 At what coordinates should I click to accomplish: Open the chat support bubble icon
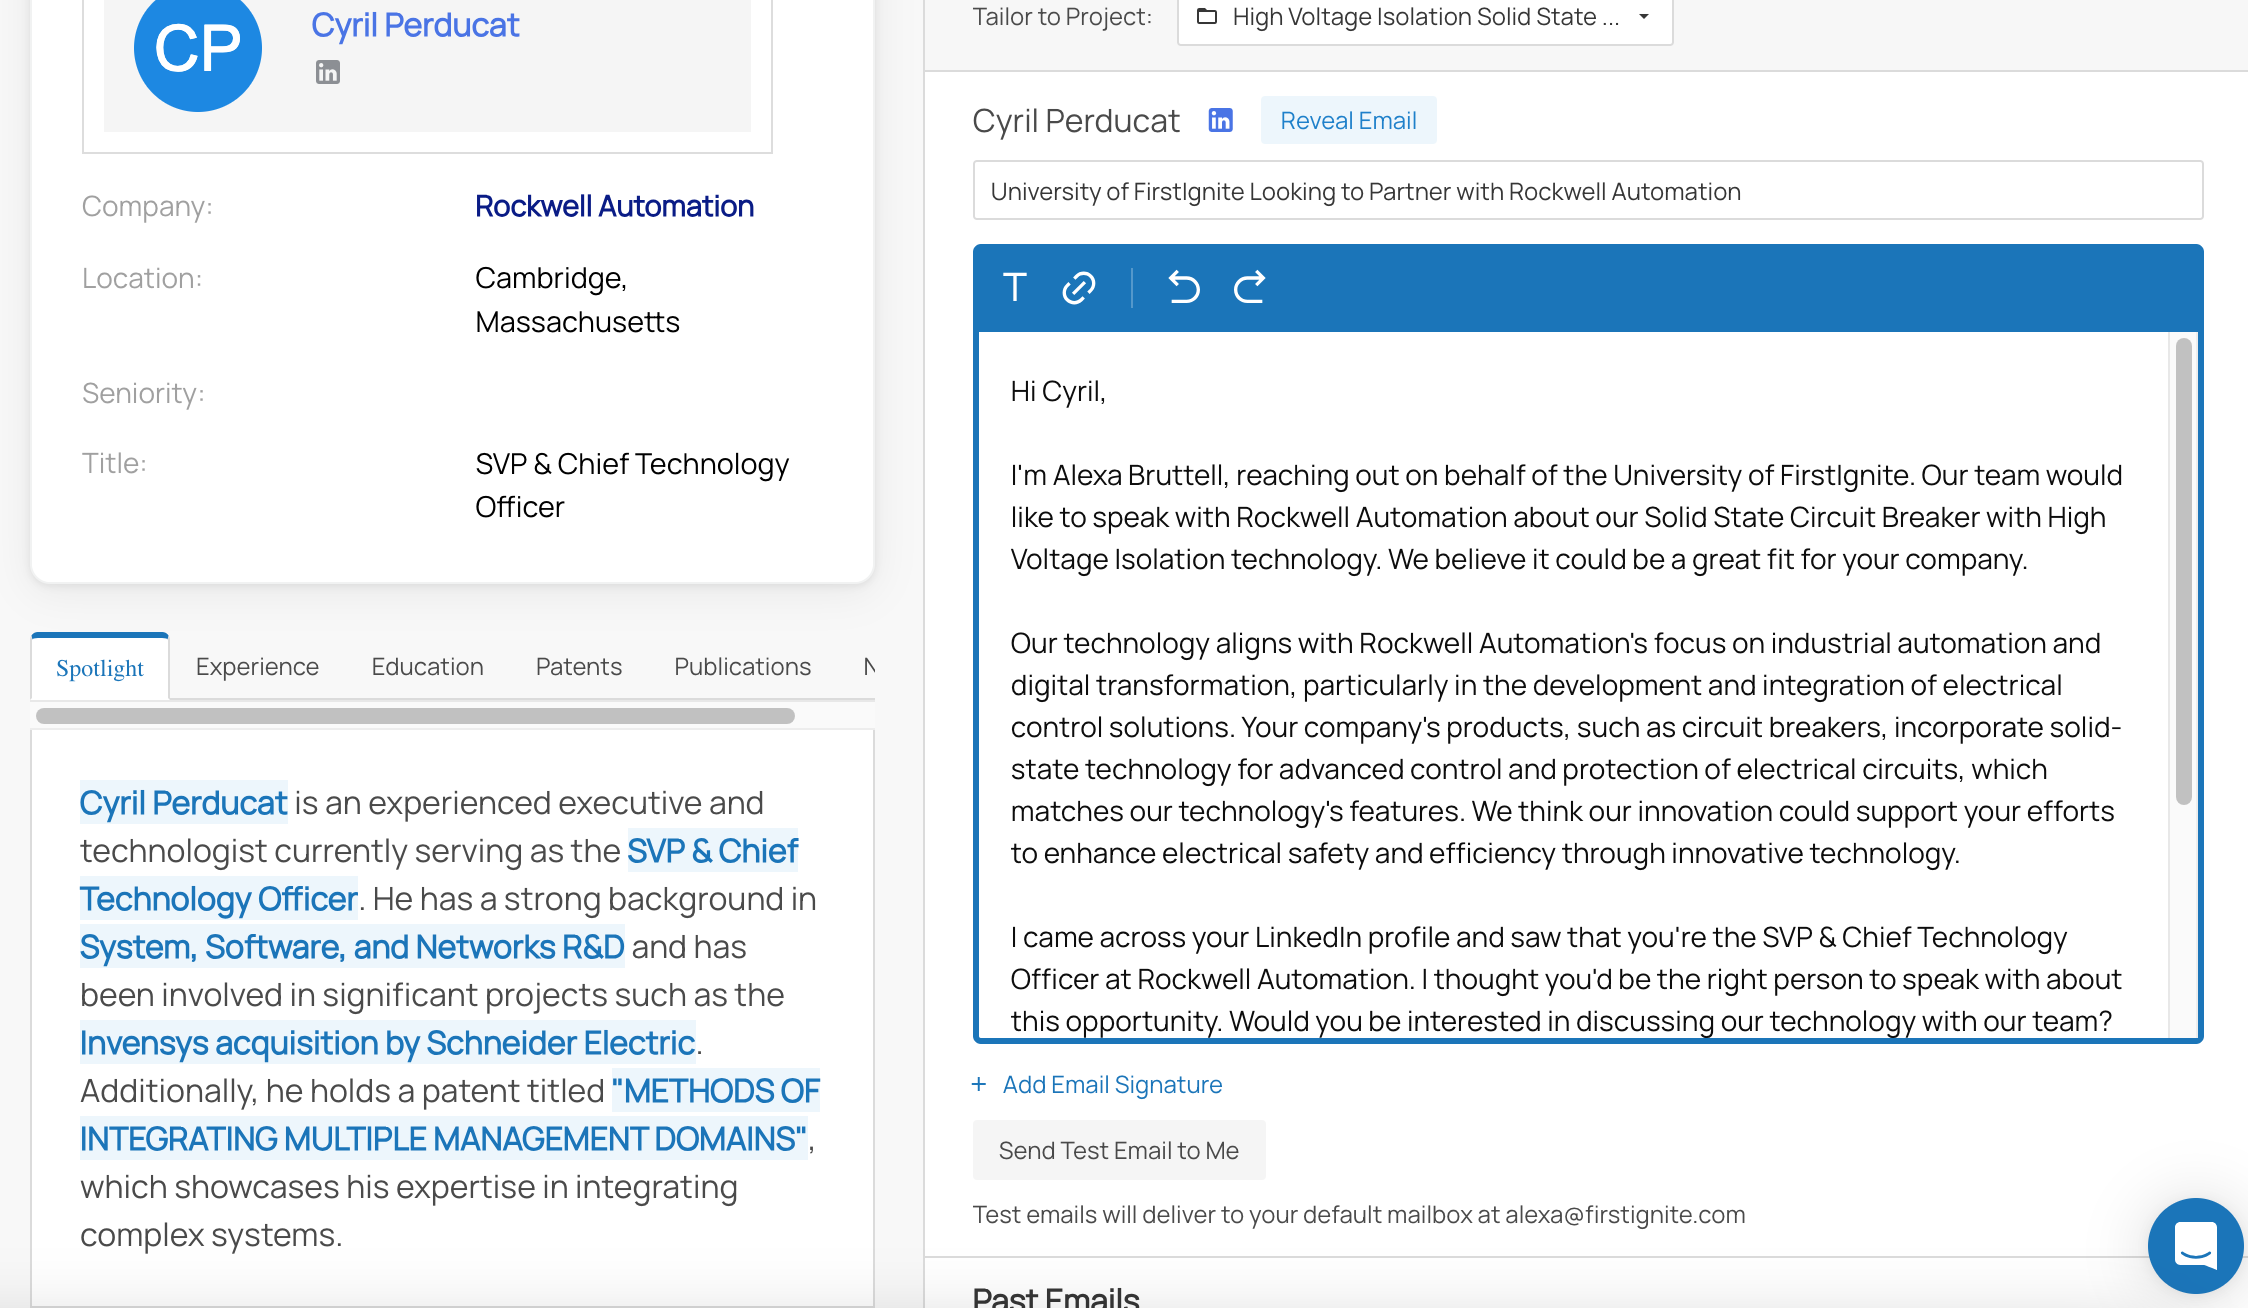point(2195,1245)
